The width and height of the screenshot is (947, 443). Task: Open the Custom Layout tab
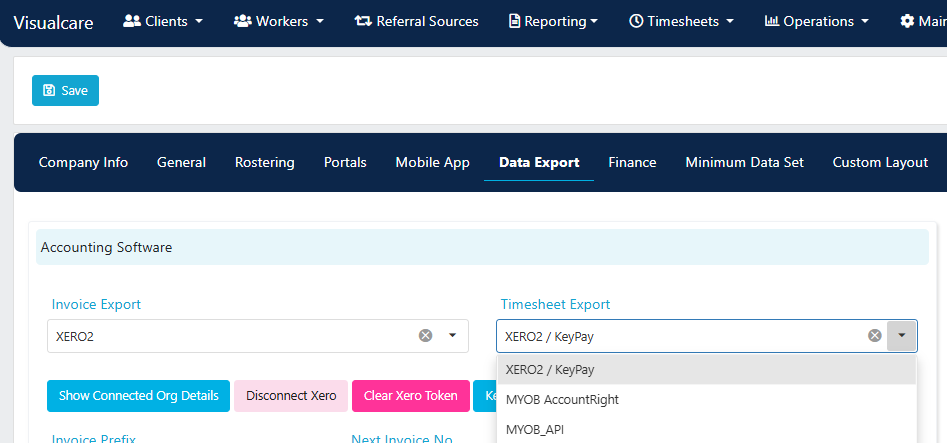pos(880,163)
